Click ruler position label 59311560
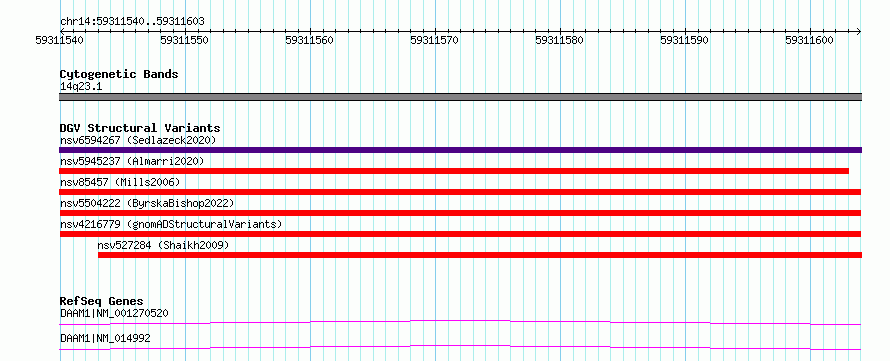This screenshot has height=361, width=890. (309, 40)
